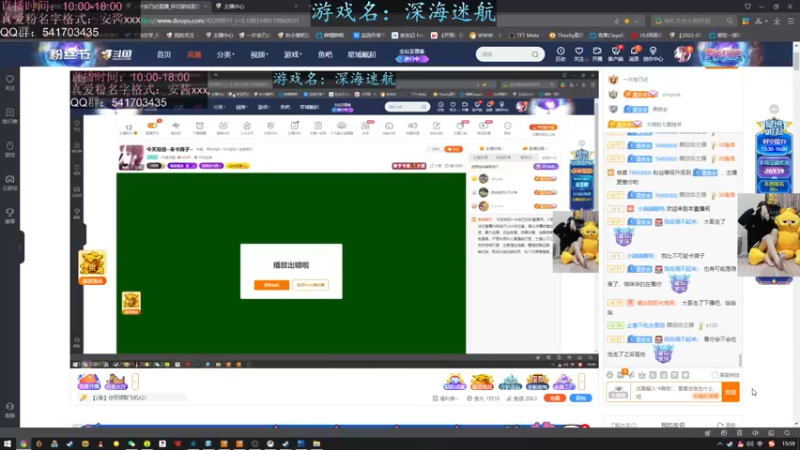Screen dimensions: 800x450
Task: Click the megaphone horn icon above chat input
Action: click(632, 375)
